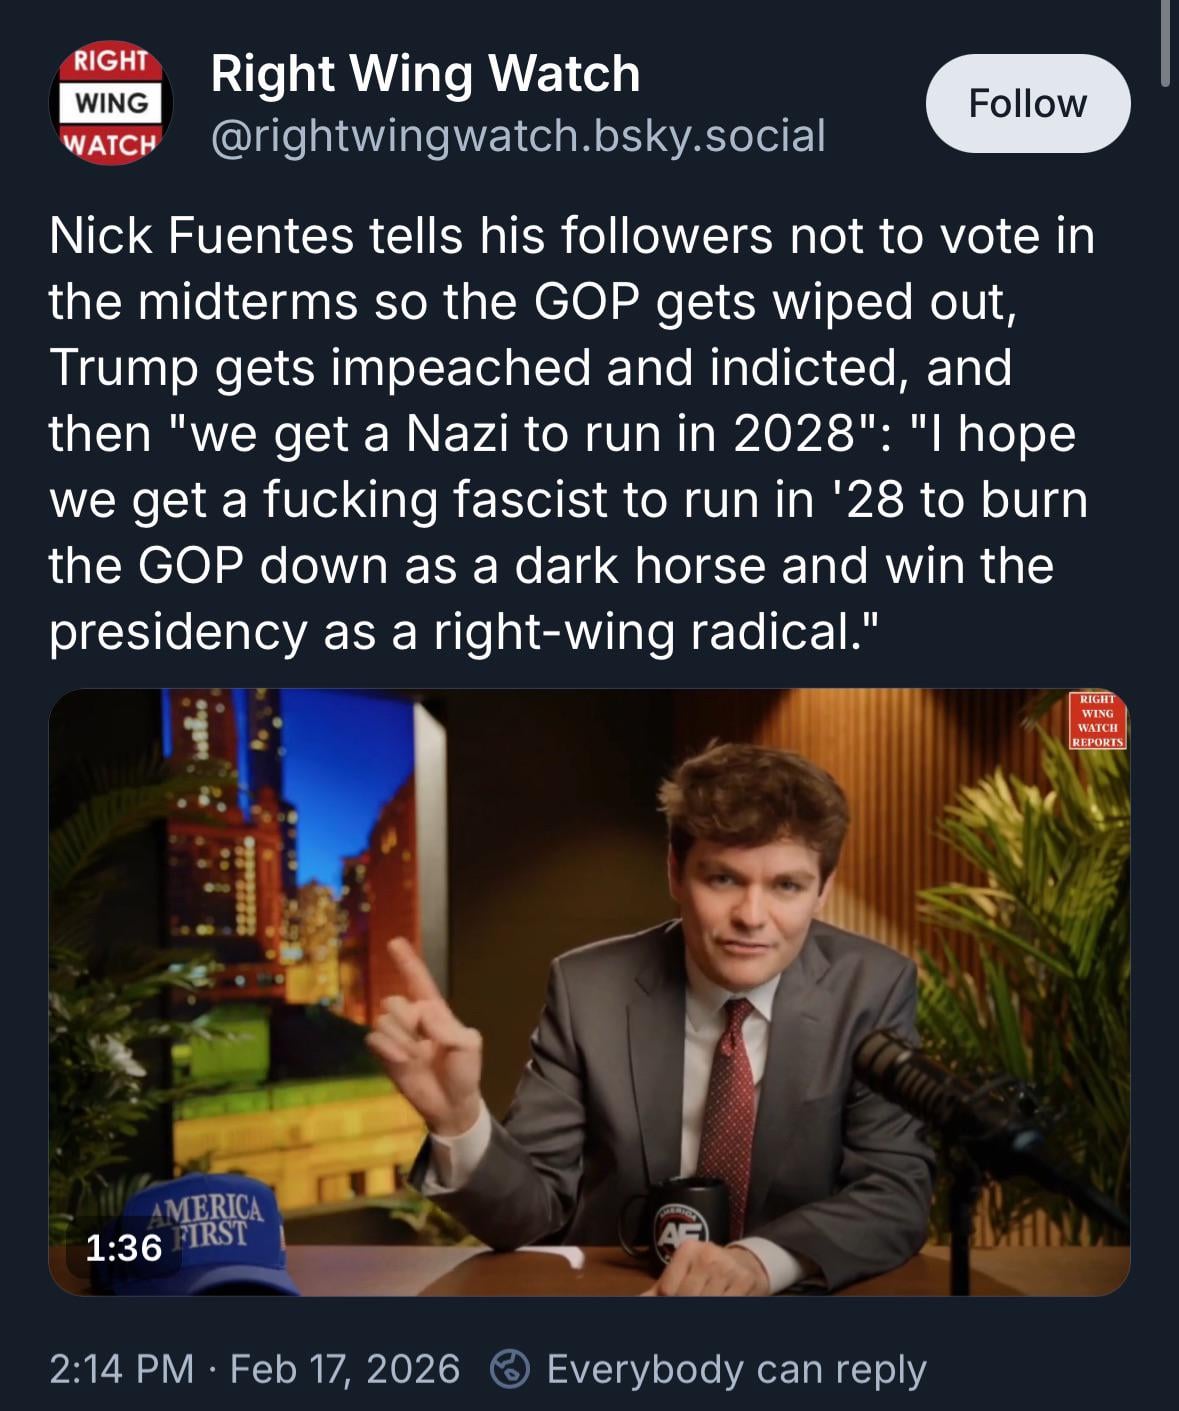
Task: Click the Feb 17, 2026 date
Action: pyautogui.click(x=345, y=1368)
